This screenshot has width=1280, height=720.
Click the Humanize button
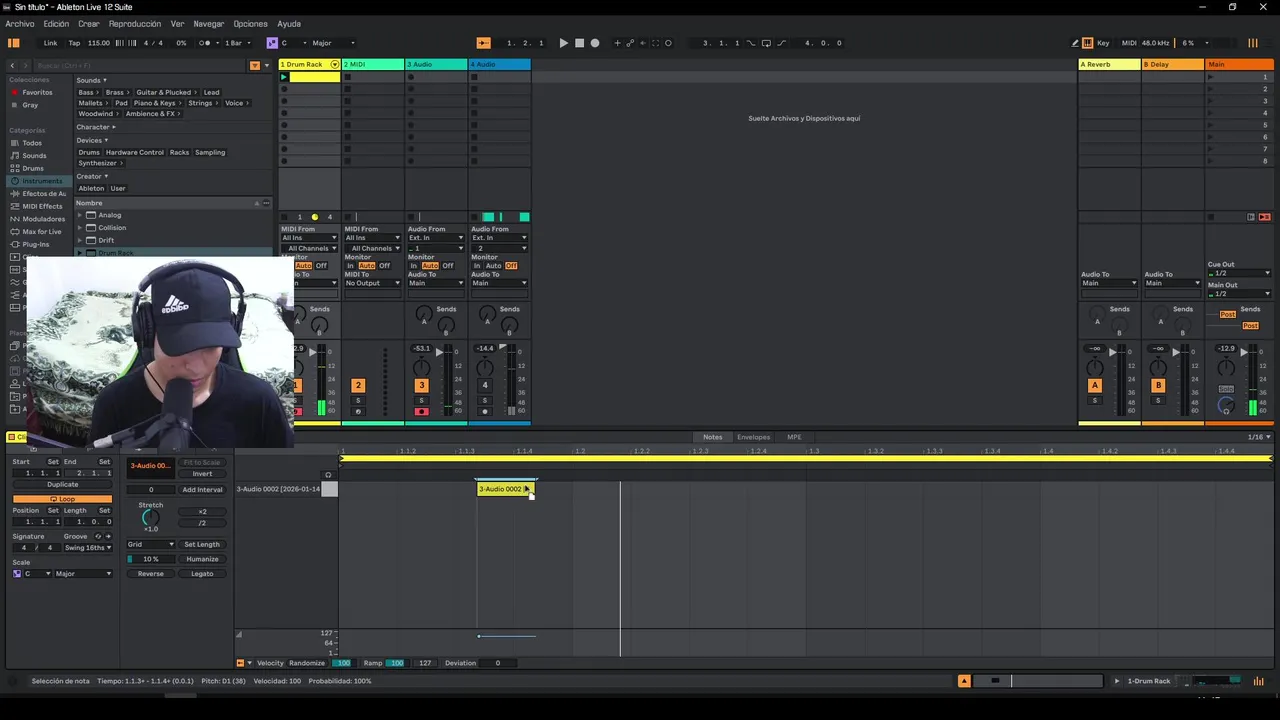(x=202, y=559)
